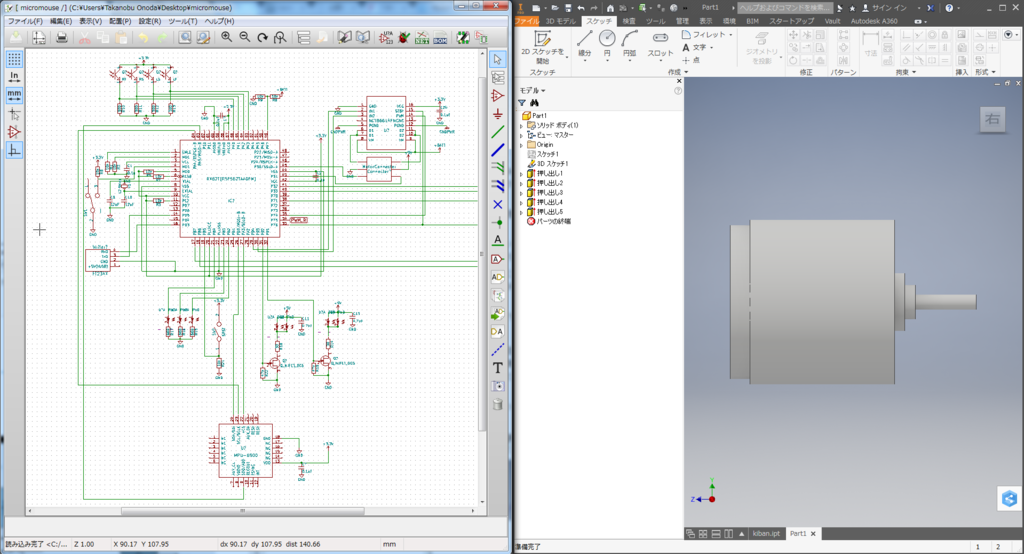Image resolution: width=1024 pixels, height=554 pixels.
Task: Open the 拘束 panel dropdown
Action: coord(906,72)
